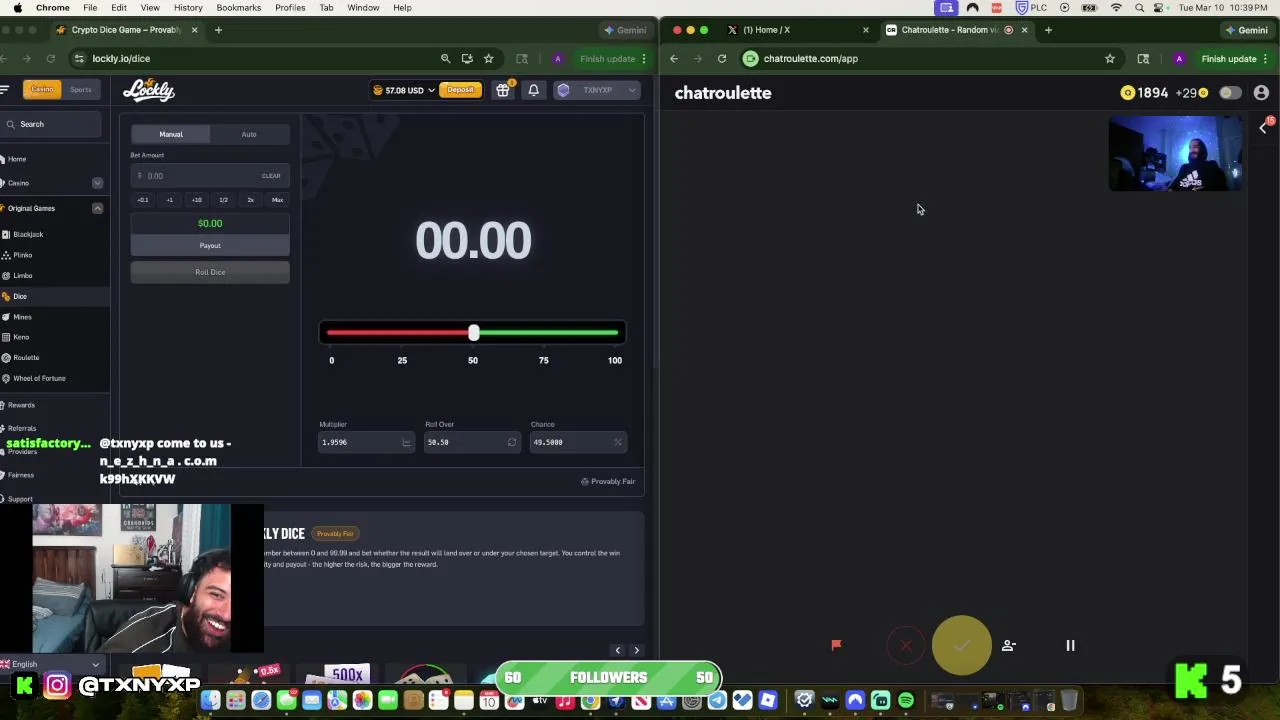Click the dice roll-over slider handle
1280x720 pixels.
click(474, 333)
